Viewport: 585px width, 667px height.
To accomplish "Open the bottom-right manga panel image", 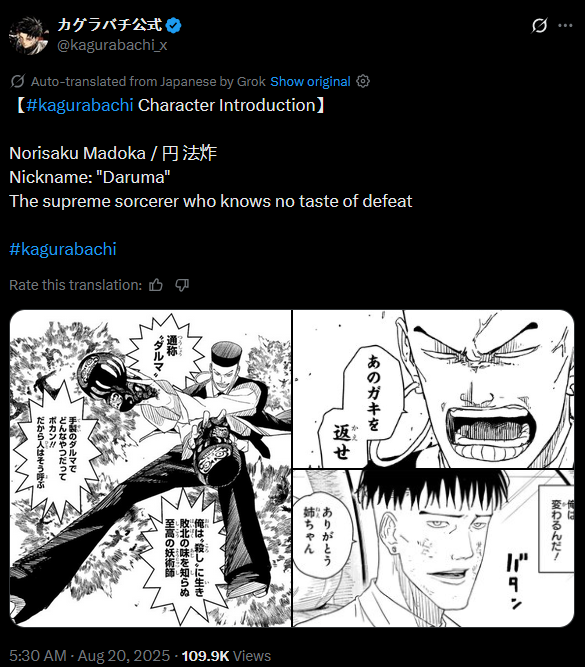I will point(434,549).
